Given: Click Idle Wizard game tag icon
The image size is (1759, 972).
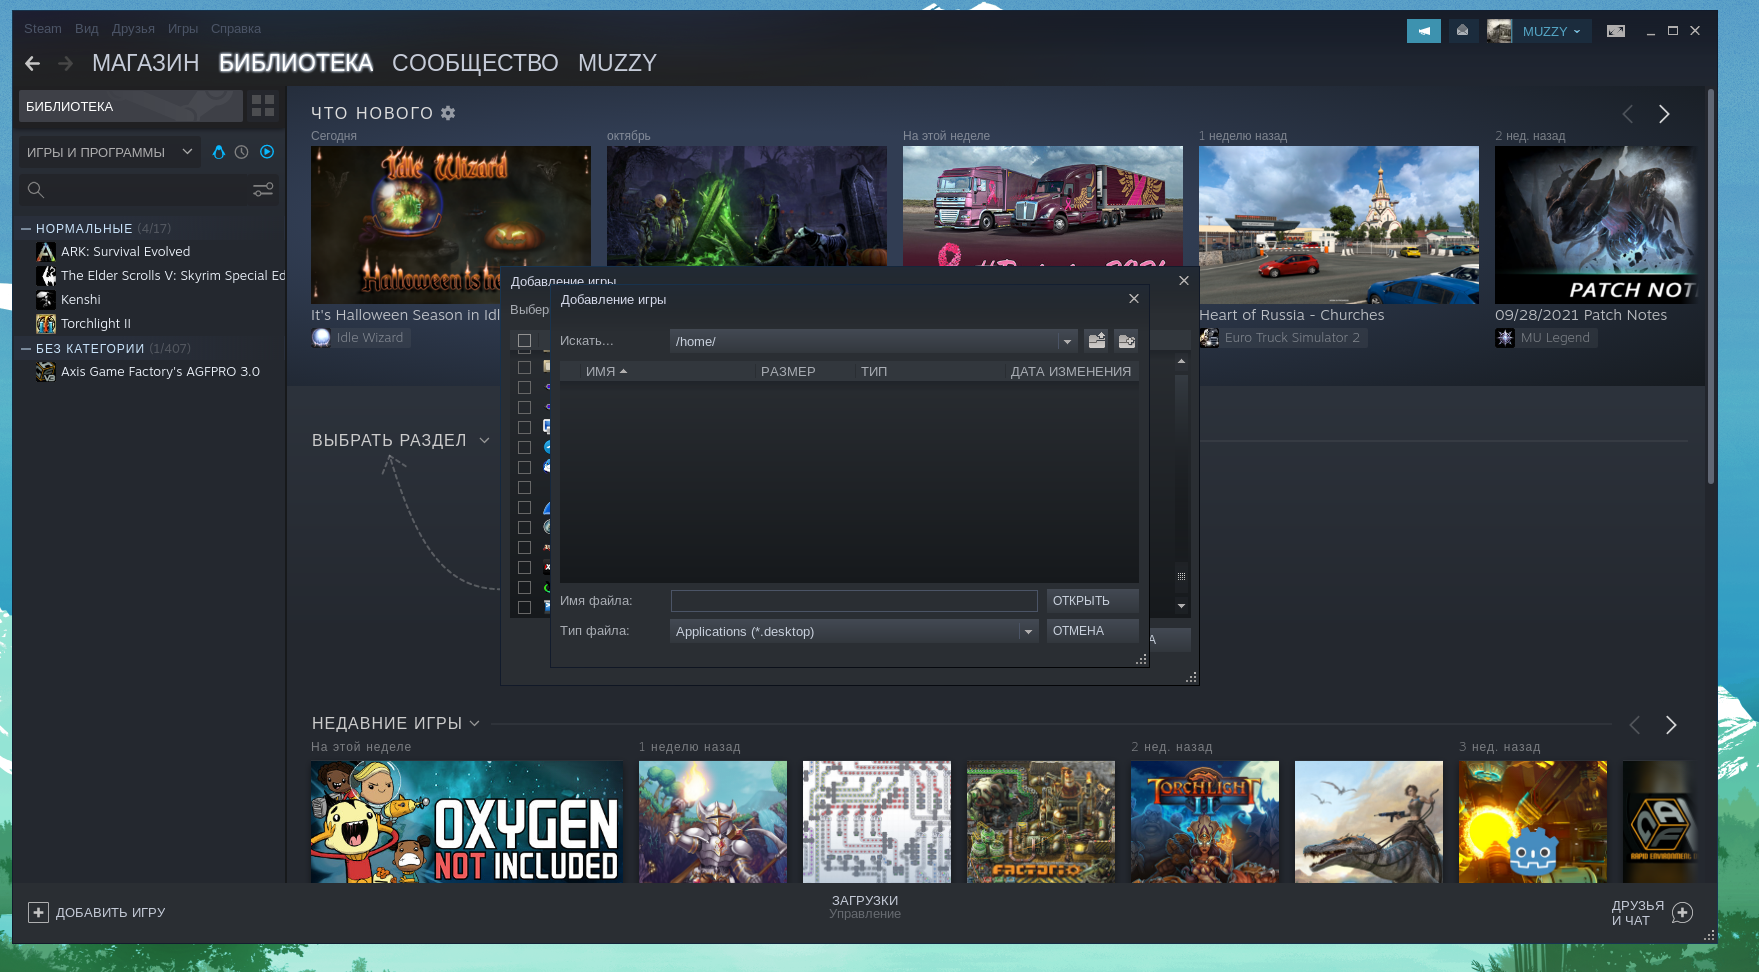Looking at the screenshot, I should (x=321, y=338).
